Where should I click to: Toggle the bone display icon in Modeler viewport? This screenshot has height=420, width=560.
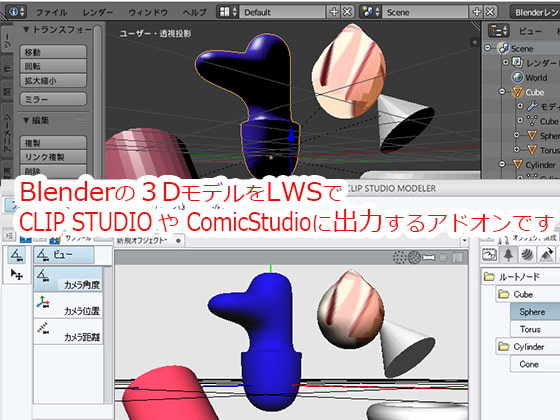[x=428, y=257]
